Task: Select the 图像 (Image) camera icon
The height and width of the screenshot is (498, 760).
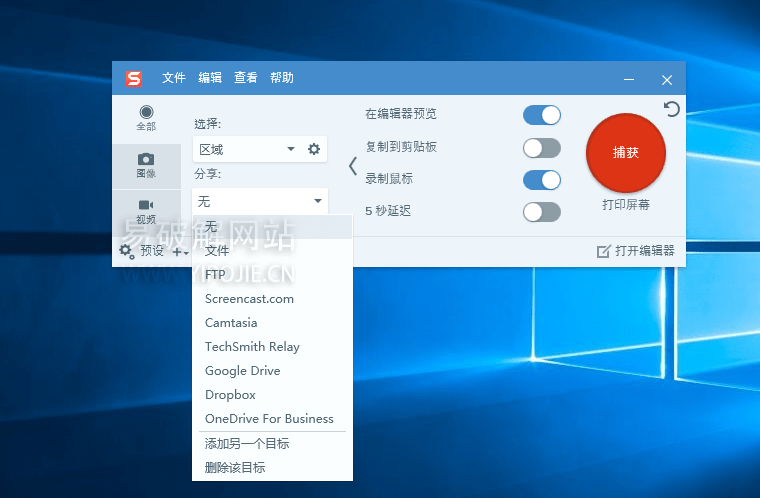Action: 146,159
